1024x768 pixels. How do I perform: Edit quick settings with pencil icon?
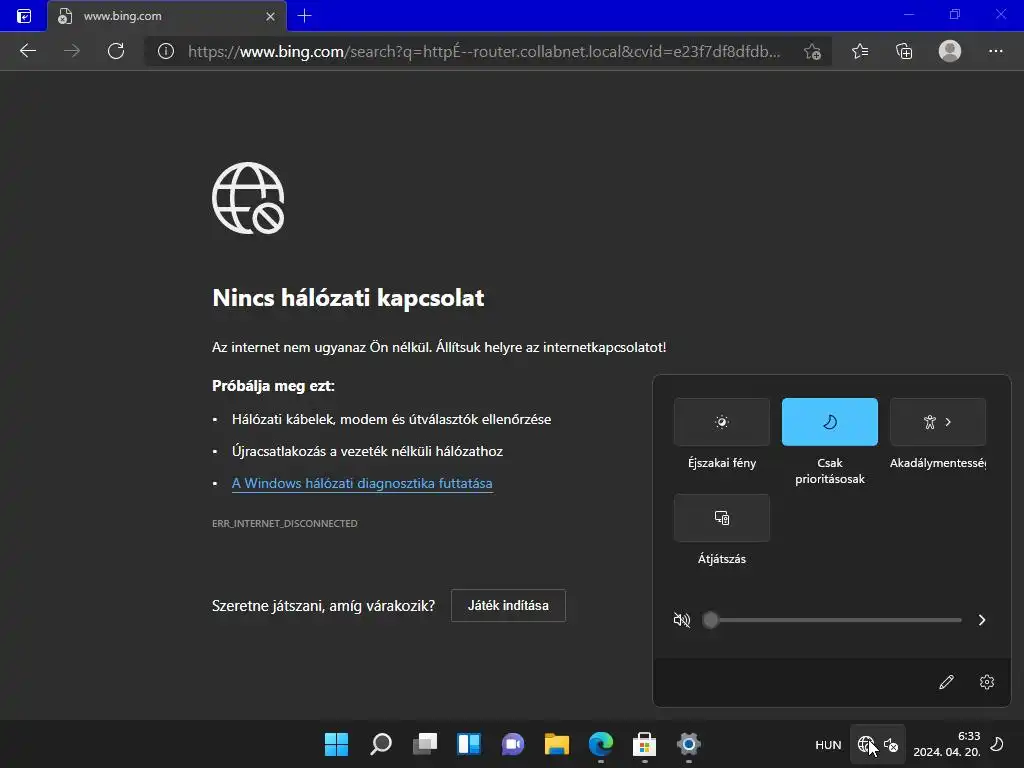[x=946, y=682]
